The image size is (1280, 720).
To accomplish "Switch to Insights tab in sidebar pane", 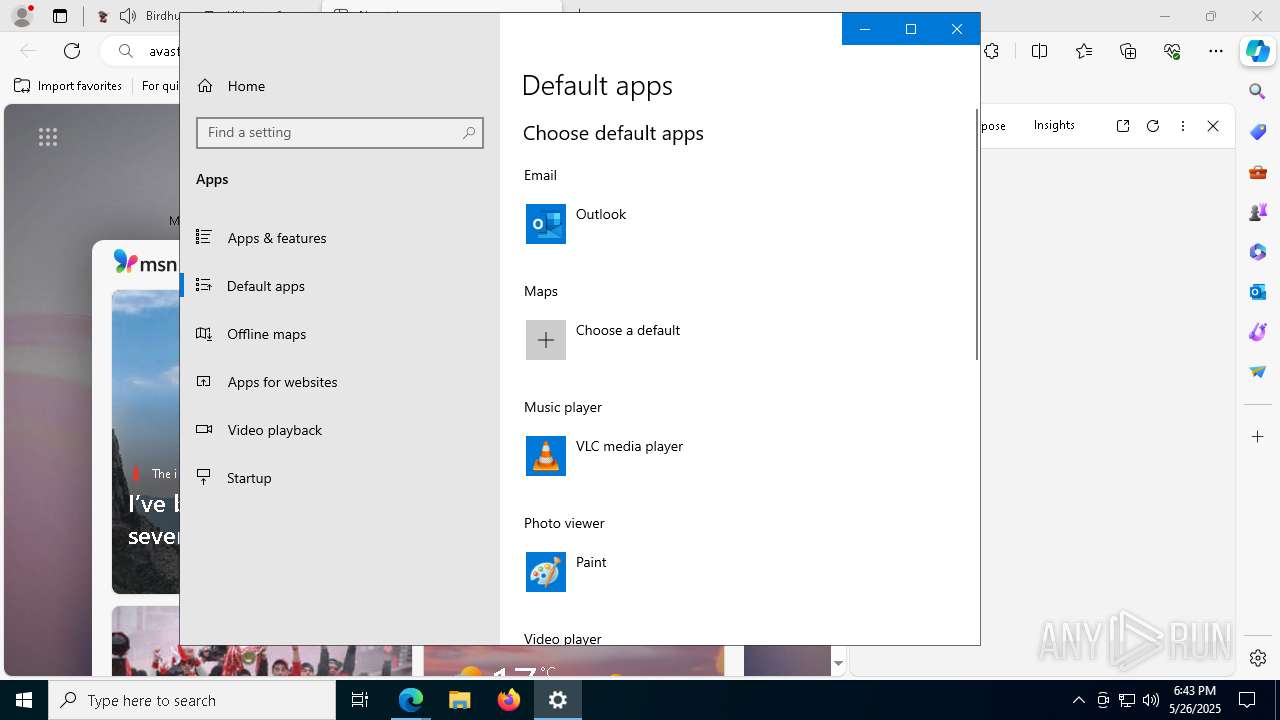I will click(1054, 125).
